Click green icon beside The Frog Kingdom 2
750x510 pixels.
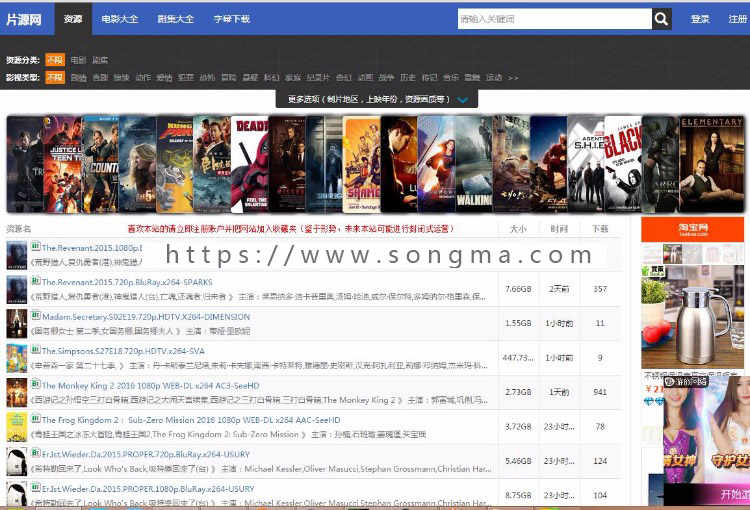[x=36, y=419]
